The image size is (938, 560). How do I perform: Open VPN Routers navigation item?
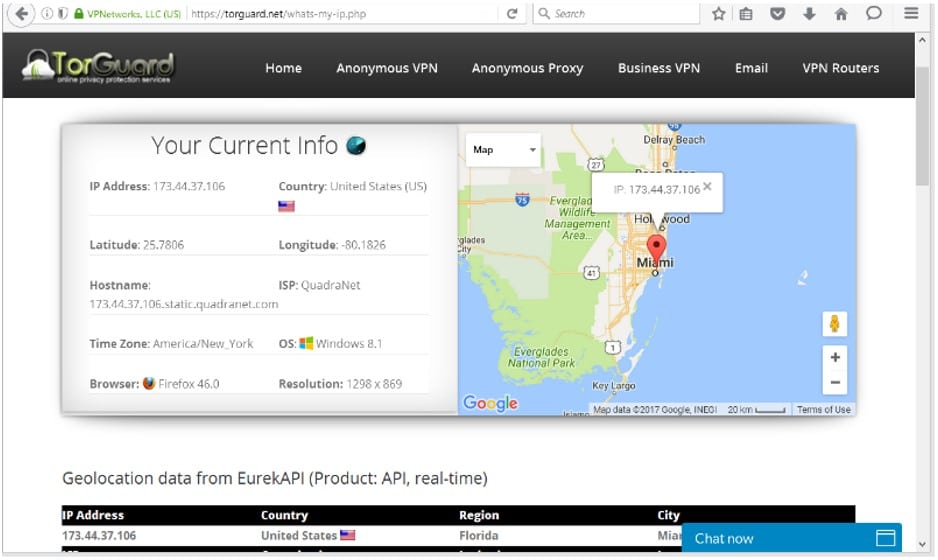coord(840,68)
